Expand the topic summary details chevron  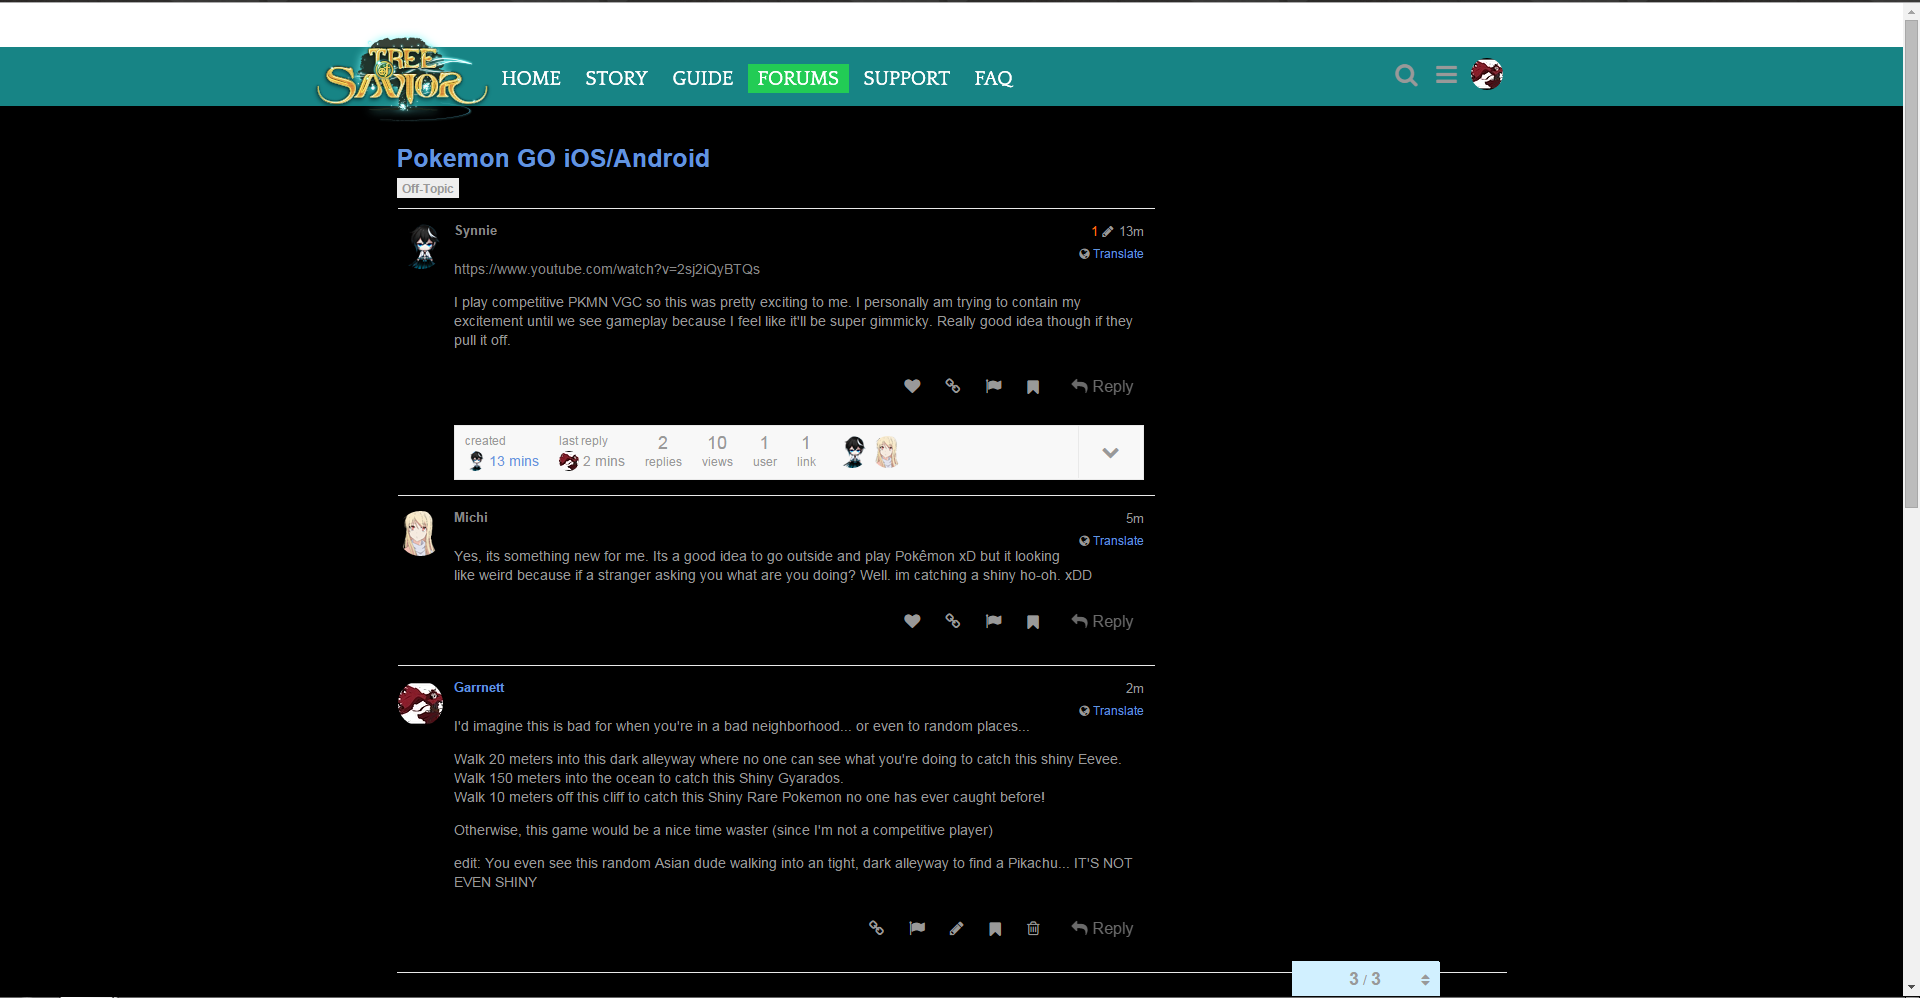coord(1110,453)
